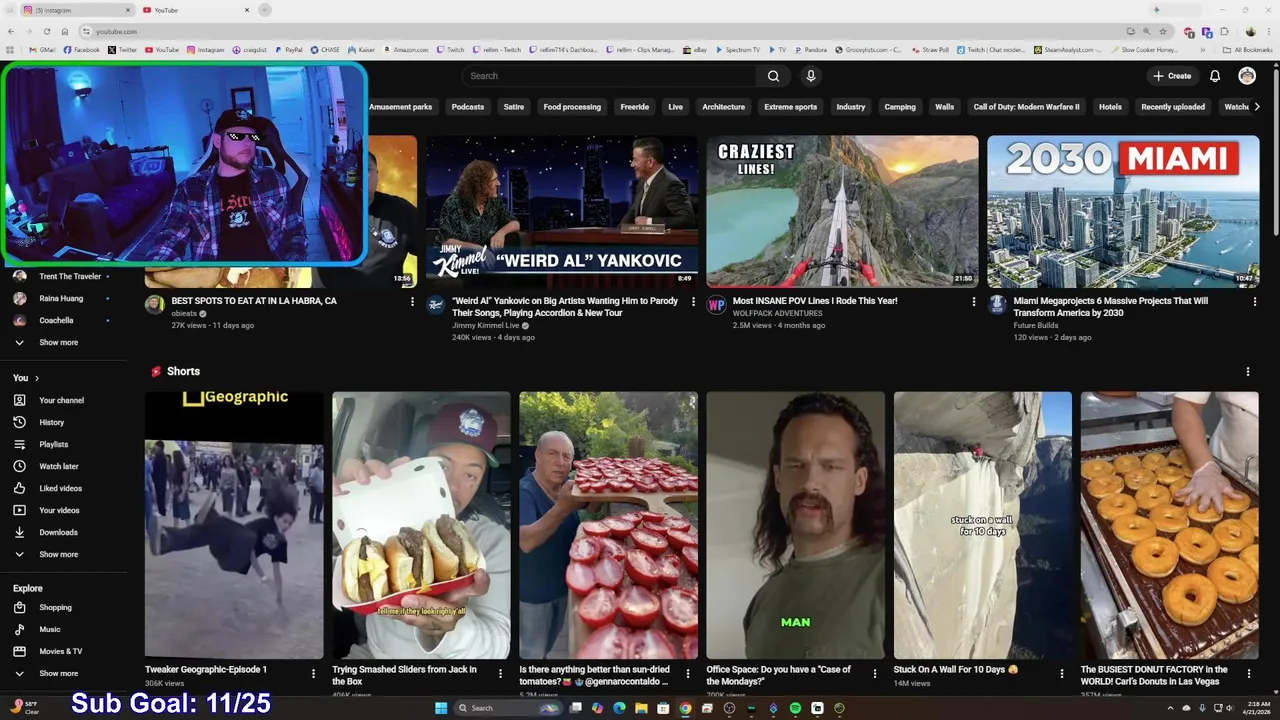Play the Craziest Lines POV thumbnail
The image size is (1280, 720).
(x=842, y=211)
